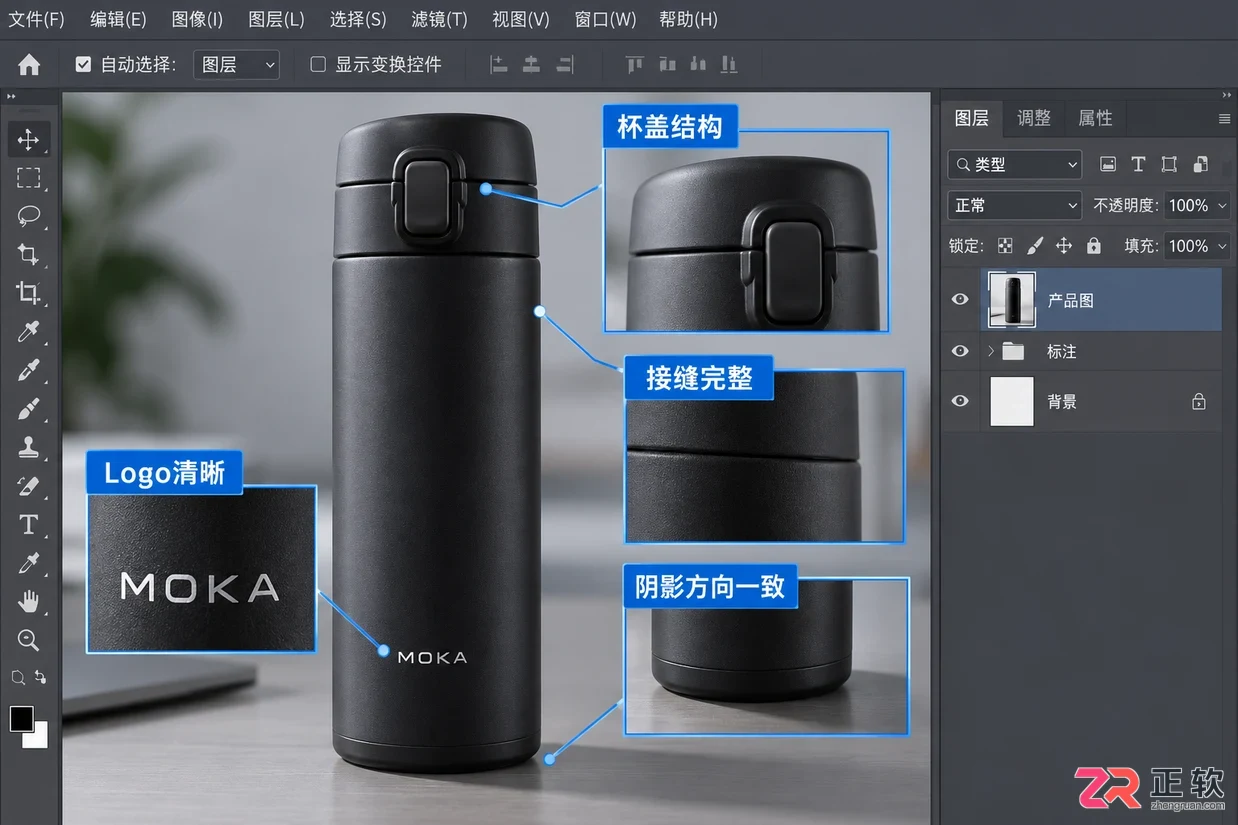Select the Eraser tool
The width and height of the screenshot is (1238, 825).
click(28, 486)
